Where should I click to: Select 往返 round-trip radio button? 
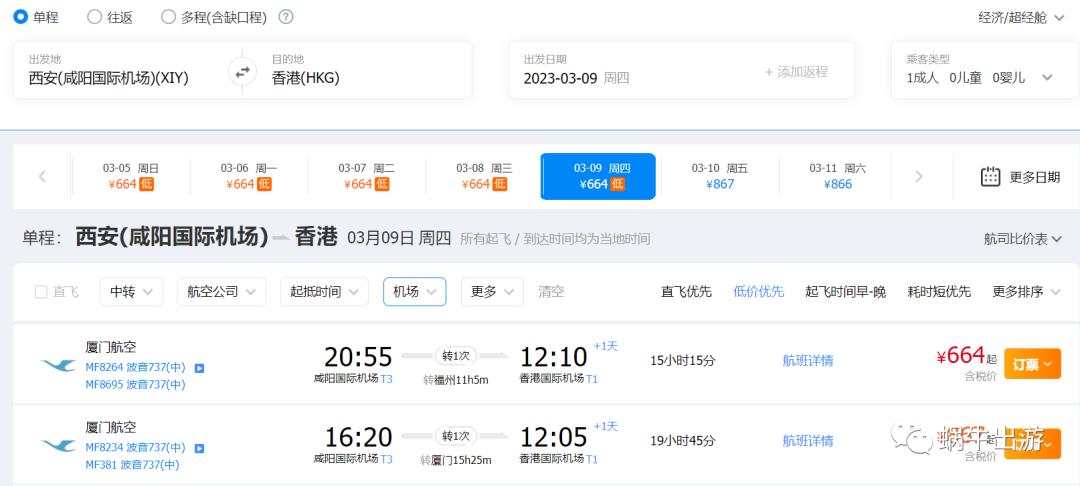click(94, 17)
